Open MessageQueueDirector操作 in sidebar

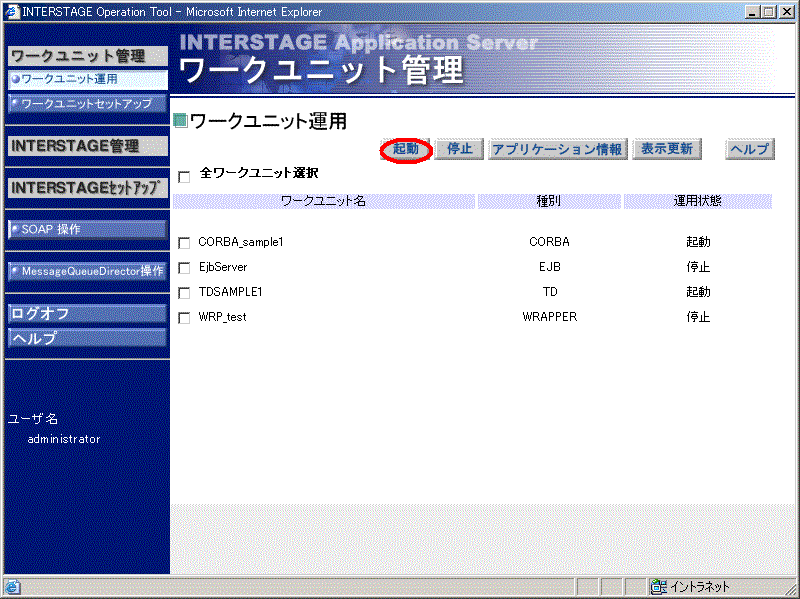87,271
